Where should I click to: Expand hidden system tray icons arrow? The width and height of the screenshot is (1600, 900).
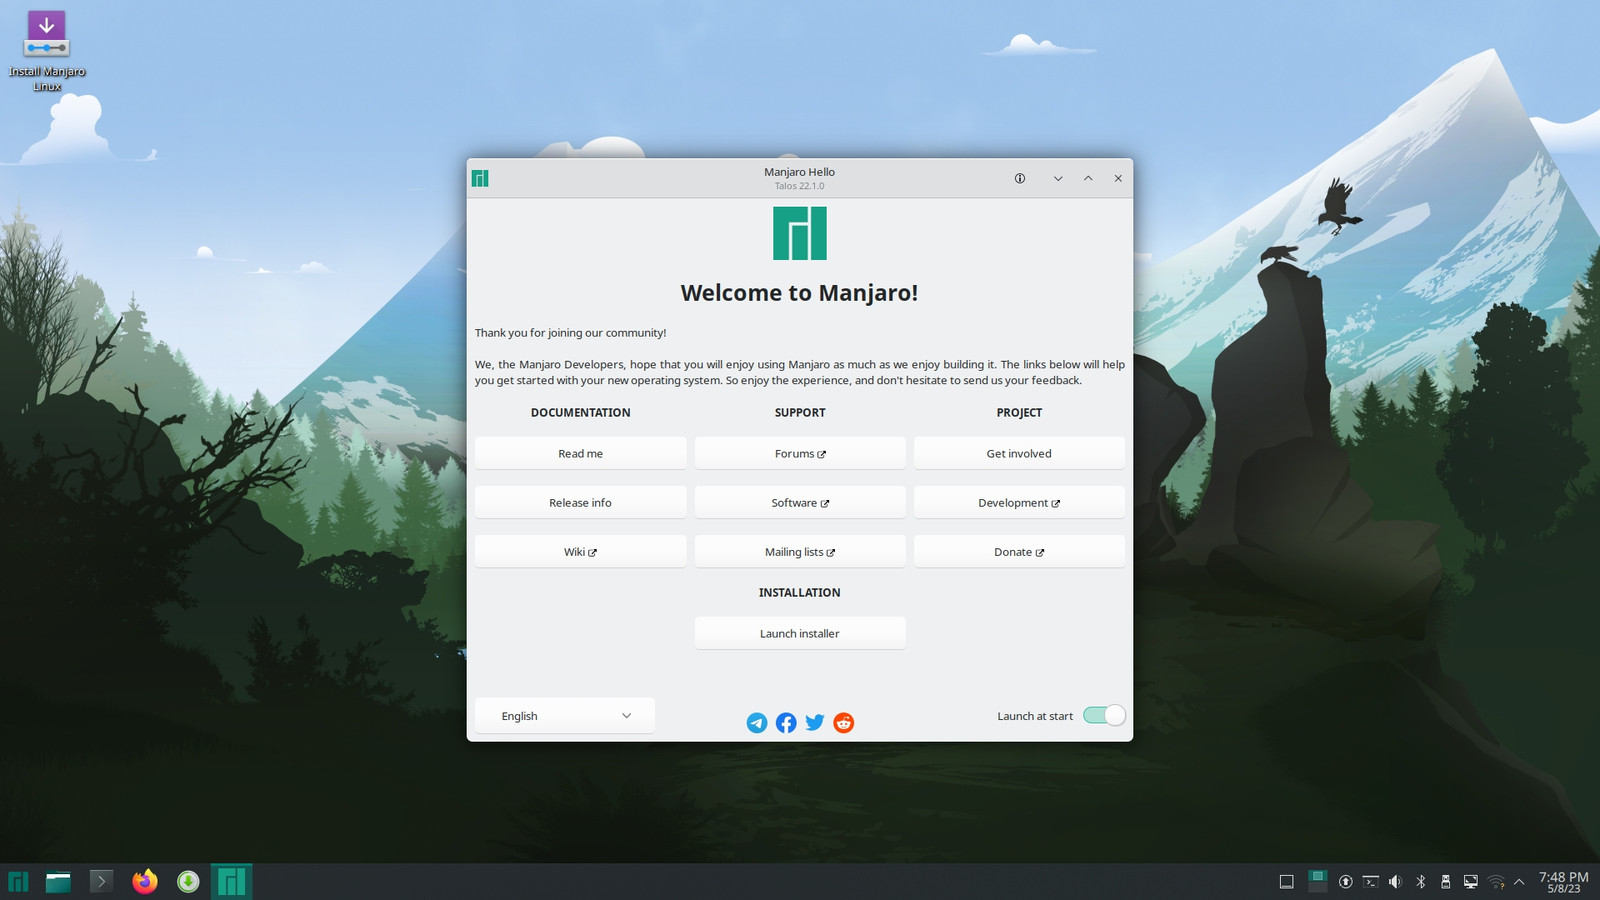tap(1519, 881)
